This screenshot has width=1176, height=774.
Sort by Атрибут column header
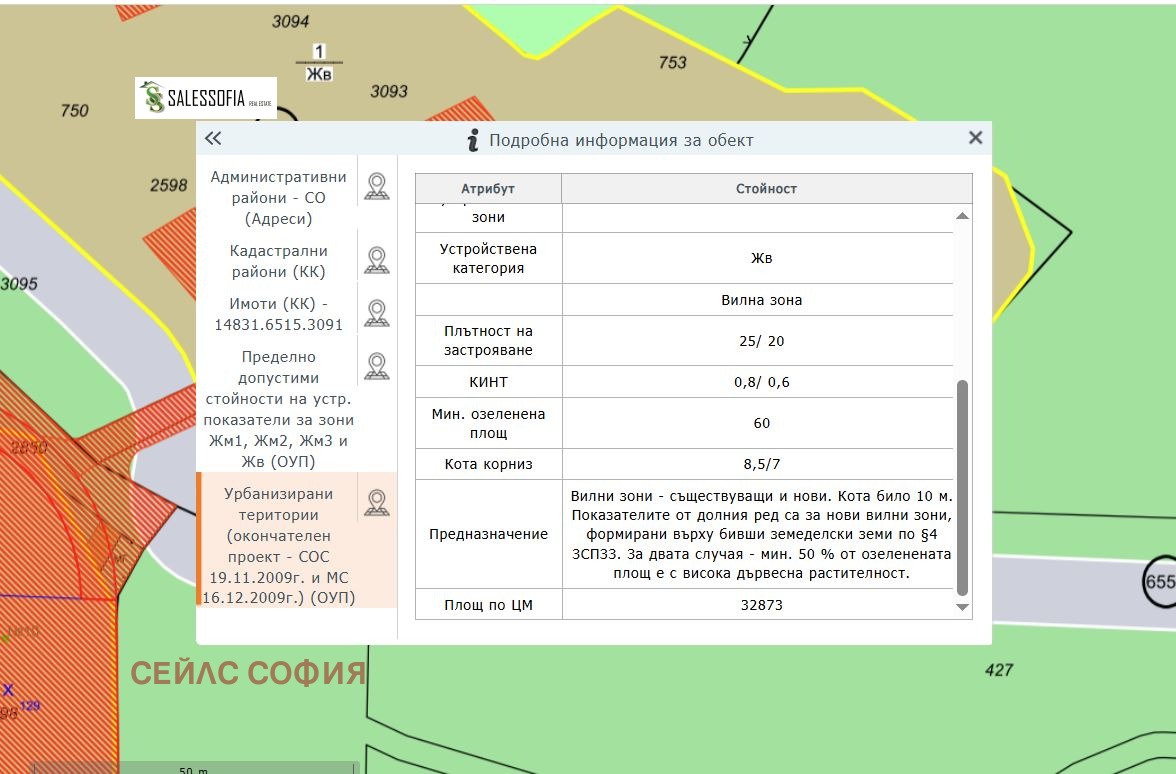click(x=488, y=189)
